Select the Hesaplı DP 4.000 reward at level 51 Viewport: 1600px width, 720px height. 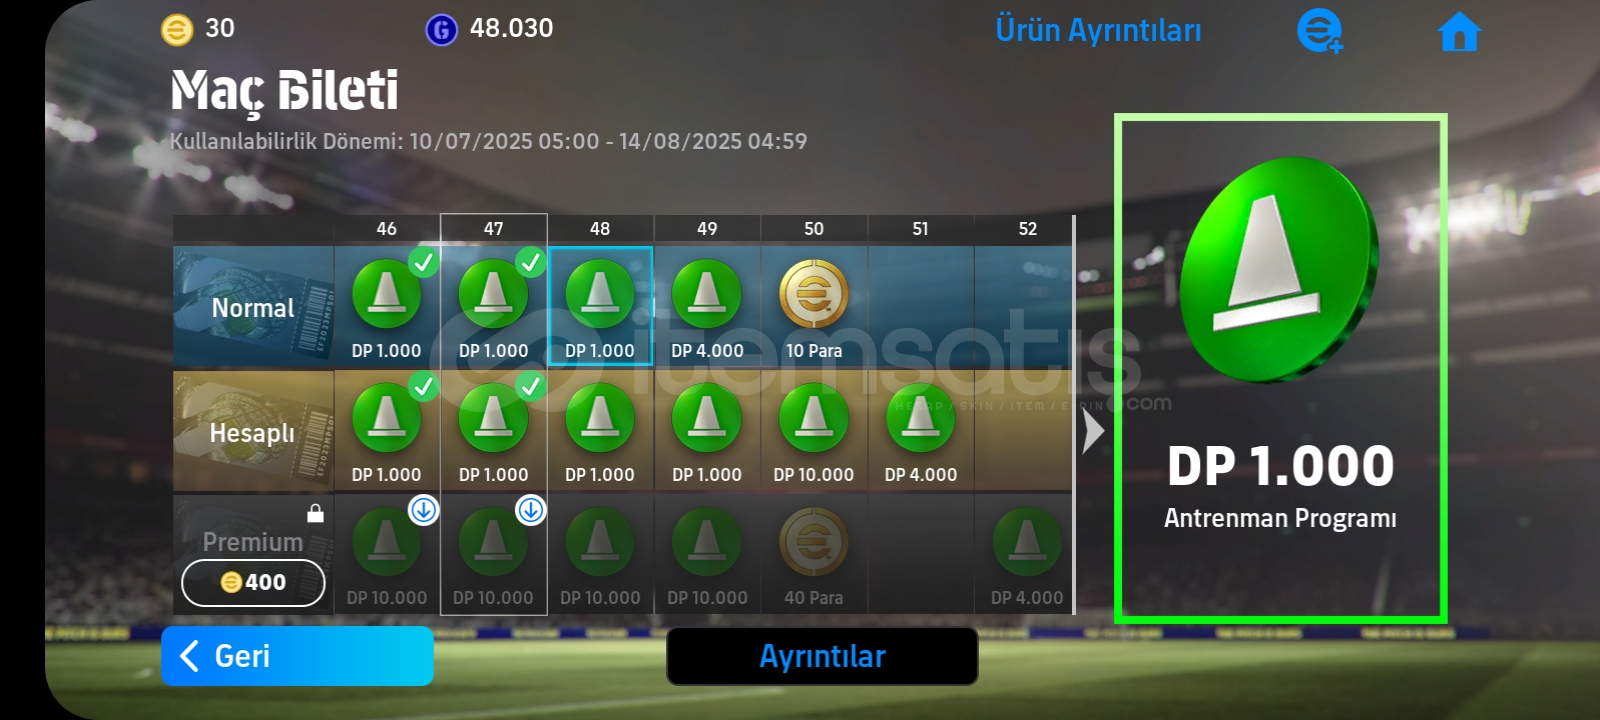[921, 431]
